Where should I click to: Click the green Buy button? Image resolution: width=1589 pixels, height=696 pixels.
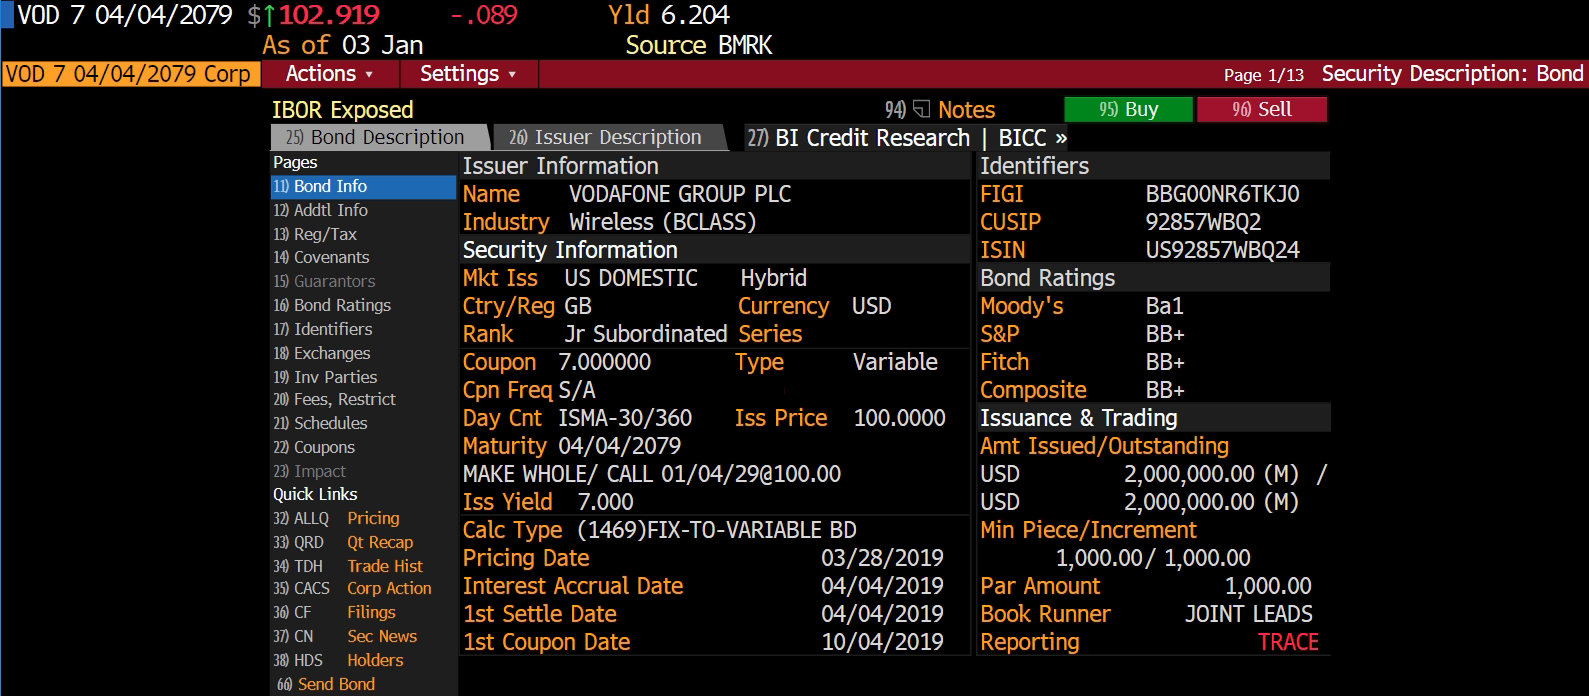[1128, 109]
